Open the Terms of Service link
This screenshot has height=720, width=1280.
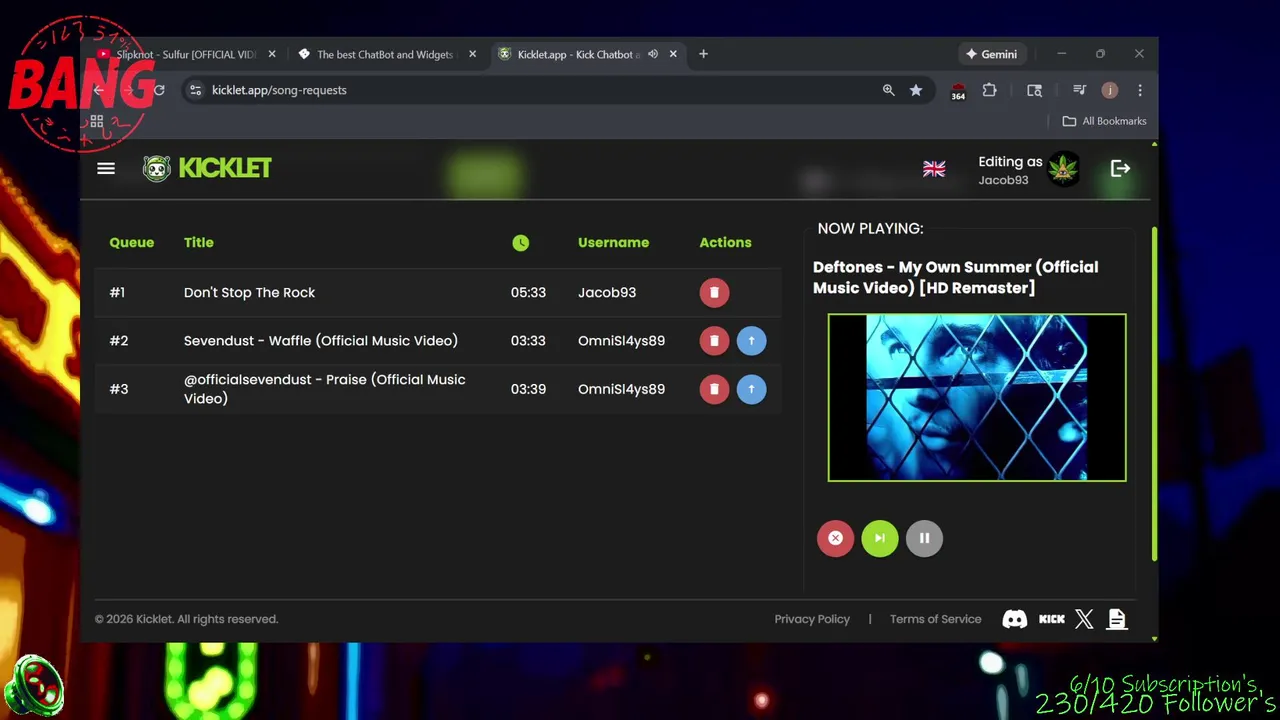[x=935, y=619]
